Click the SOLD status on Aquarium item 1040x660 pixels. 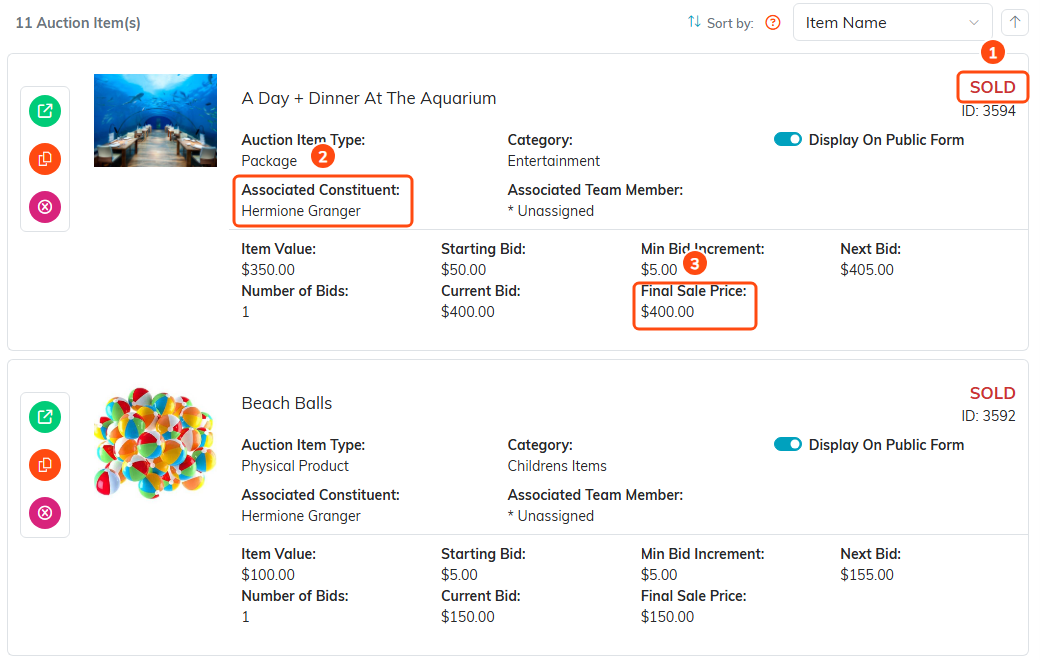(992, 87)
